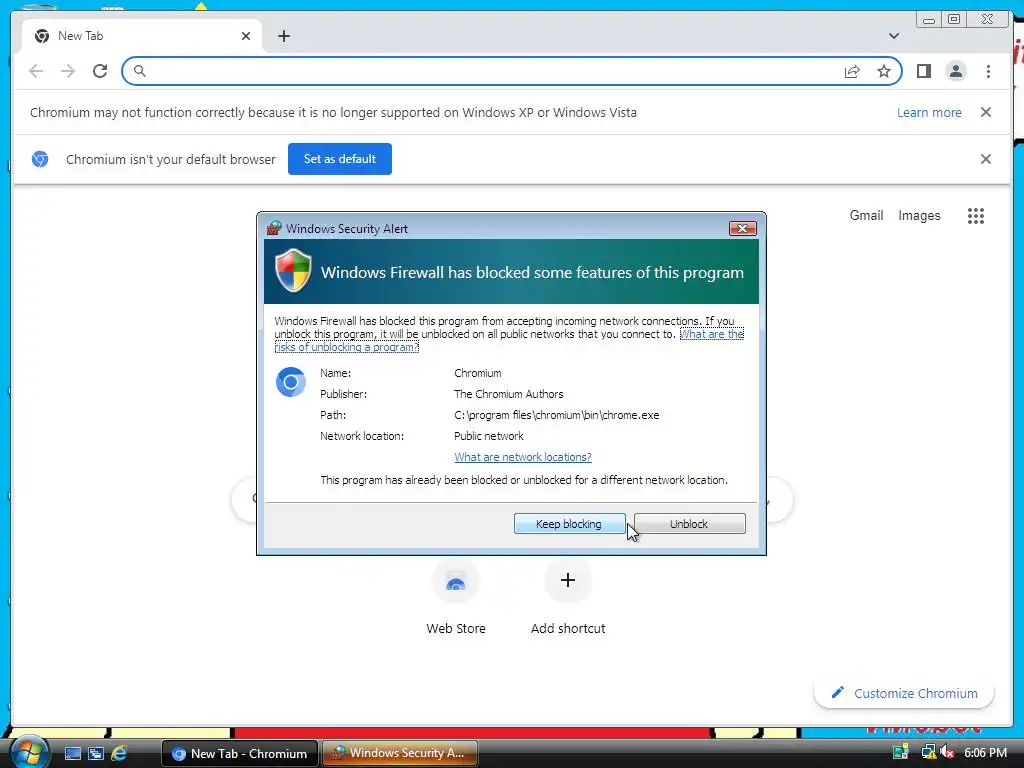Image resolution: width=1024 pixels, height=768 pixels.
Task: Dismiss the Windows XP support warning bar
Action: (986, 112)
